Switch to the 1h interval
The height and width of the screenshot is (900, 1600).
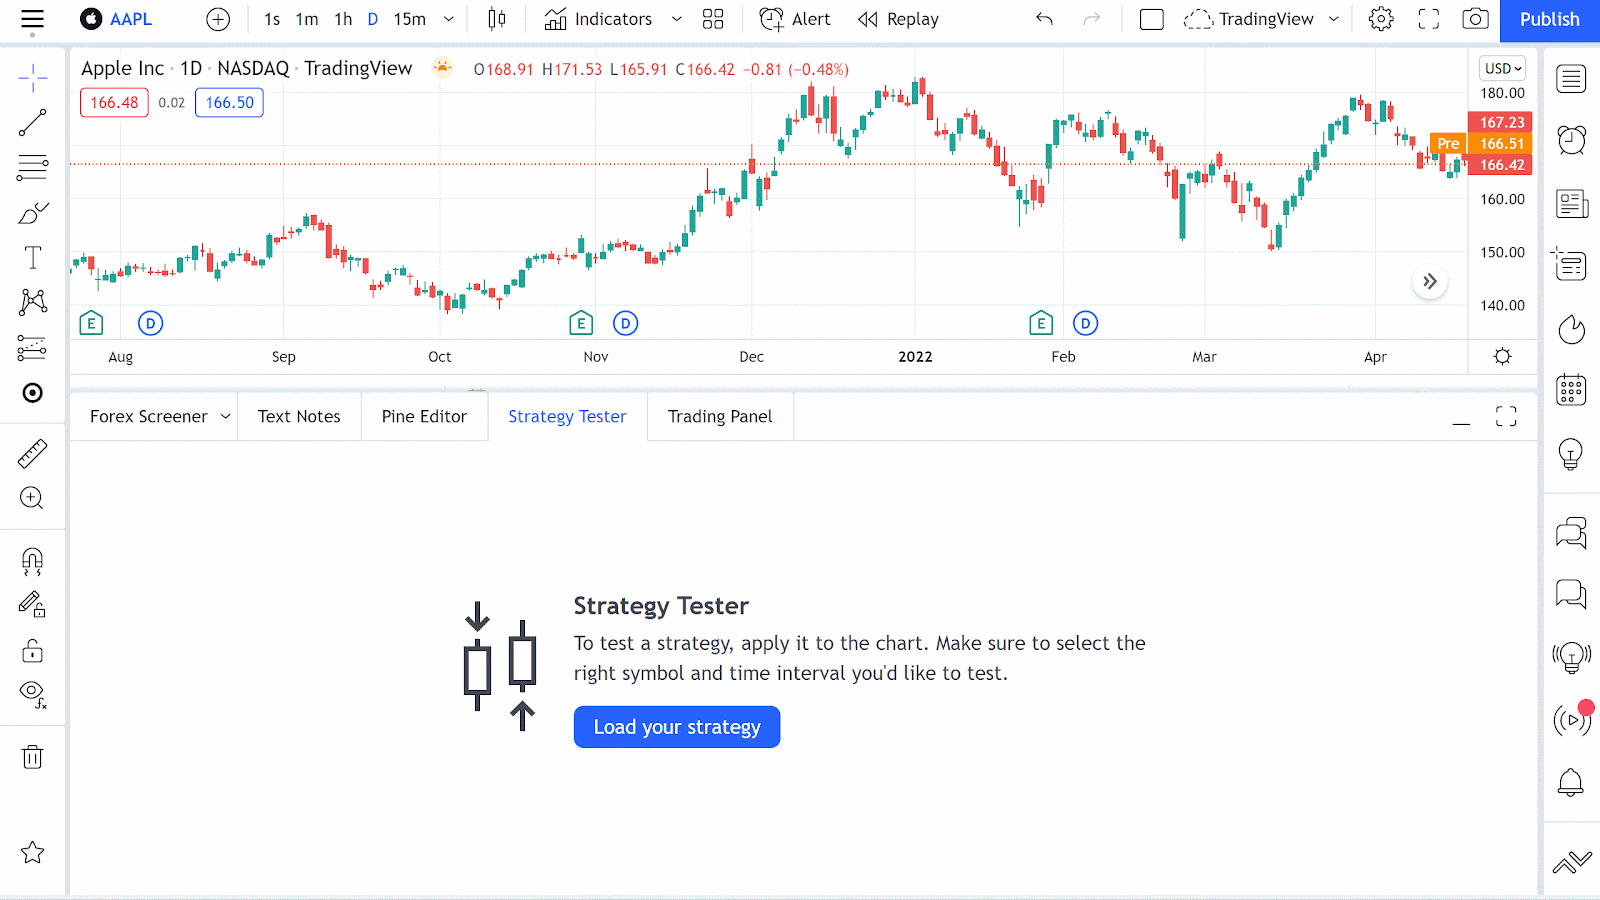(343, 19)
